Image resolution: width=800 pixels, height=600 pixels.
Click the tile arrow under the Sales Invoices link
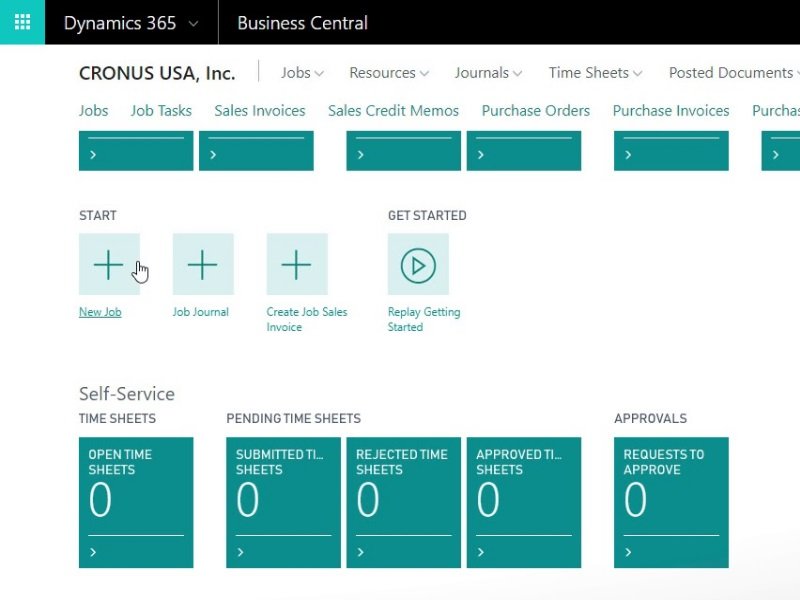[213, 155]
